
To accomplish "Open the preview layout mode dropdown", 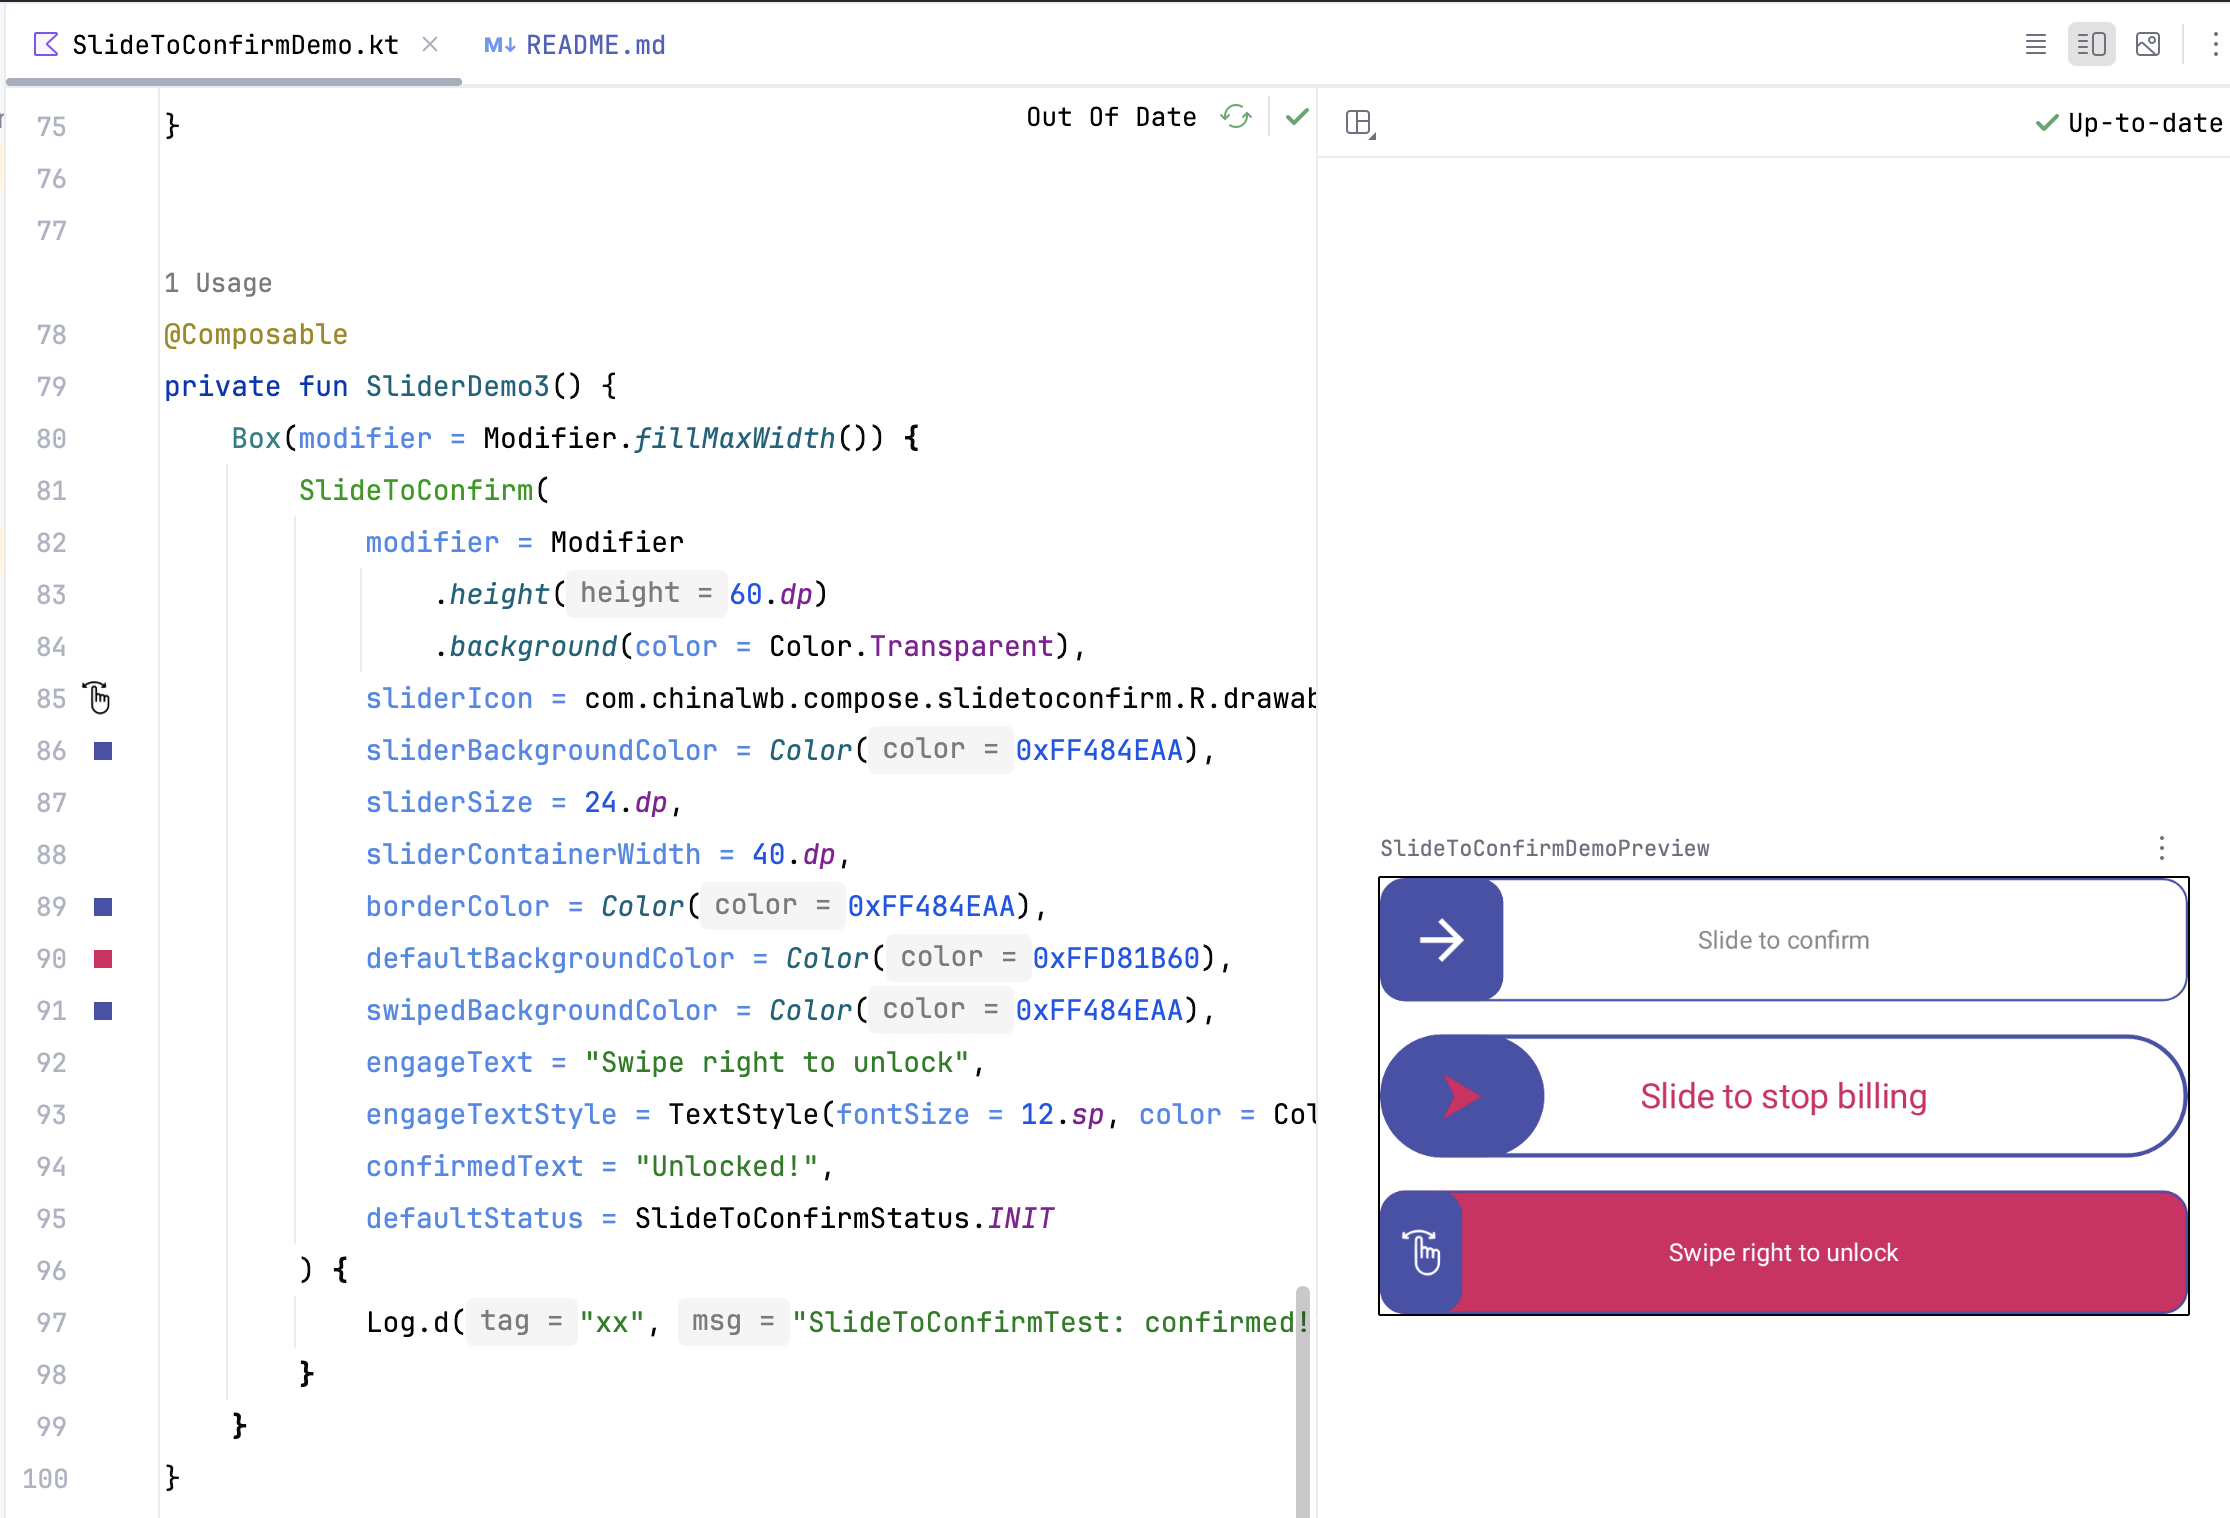I will [x=1360, y=123].
